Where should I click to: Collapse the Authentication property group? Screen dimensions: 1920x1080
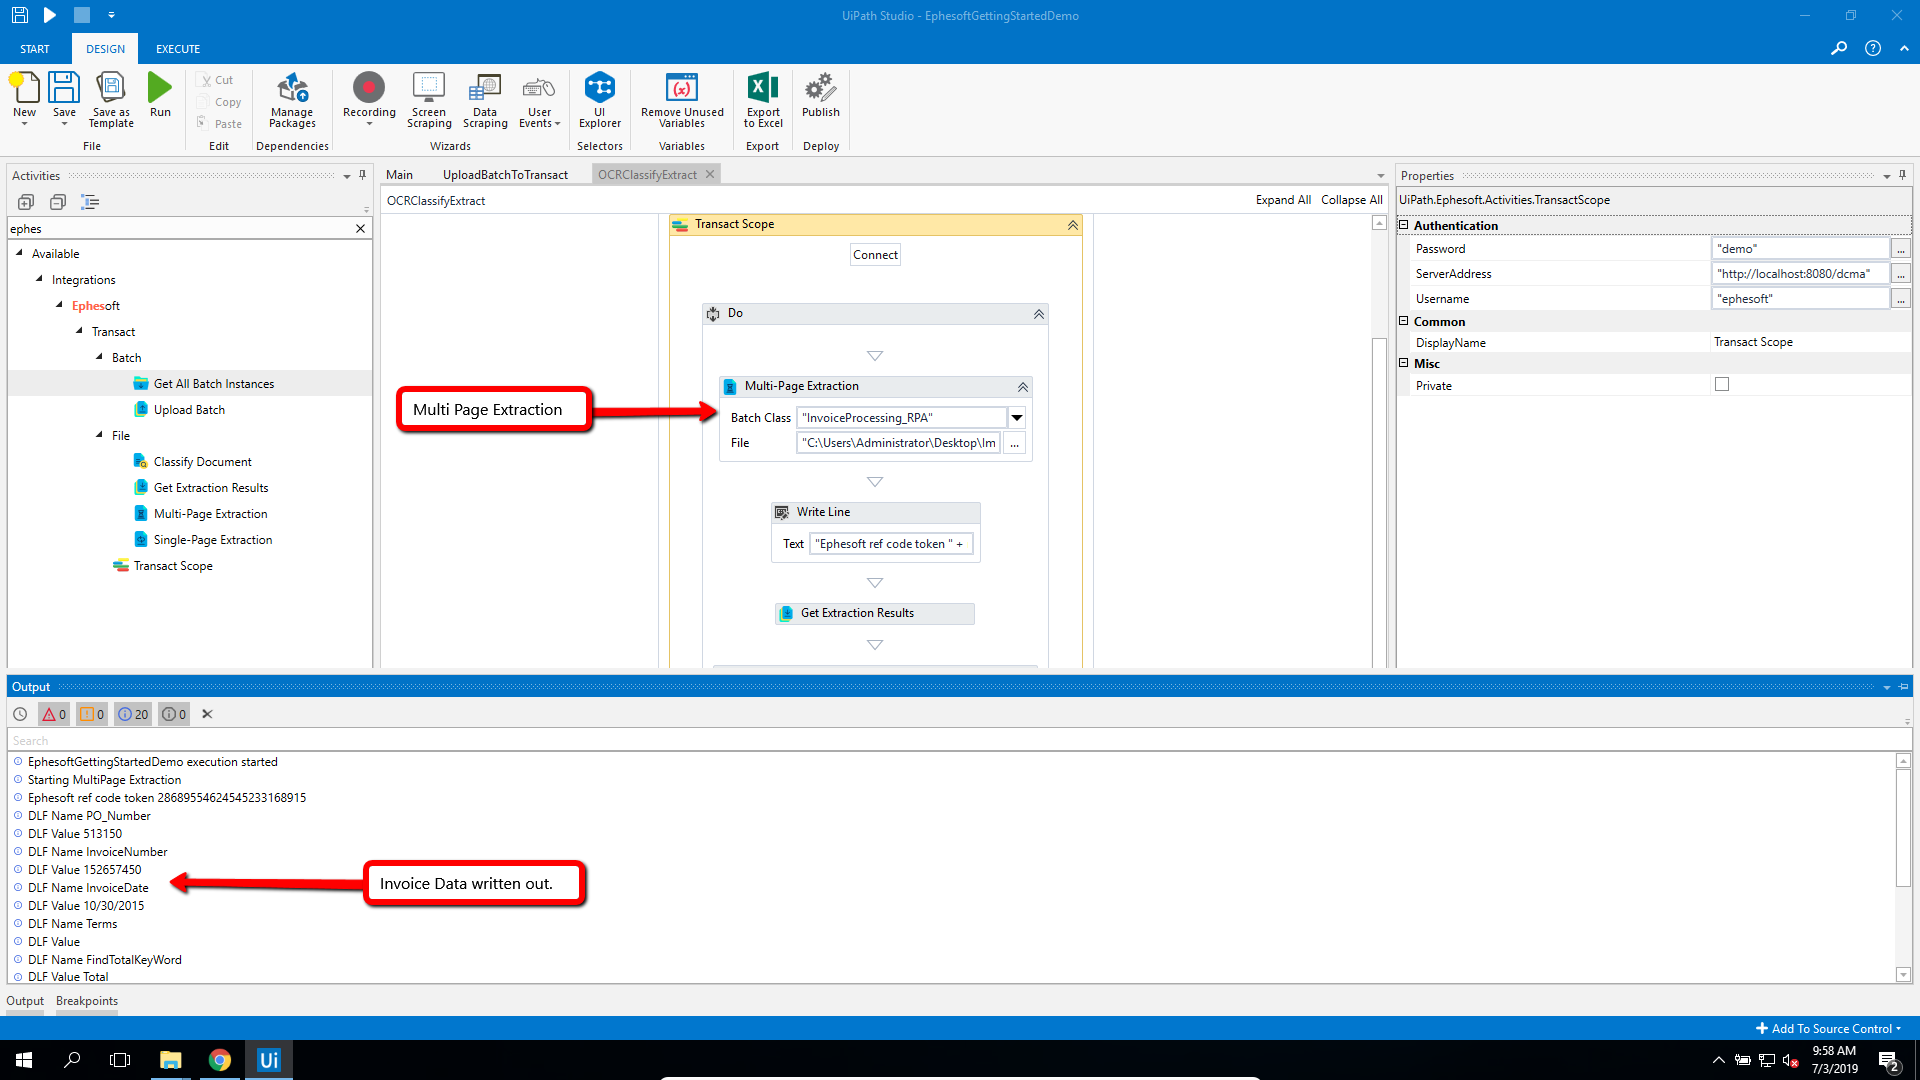pos(1404,225)
